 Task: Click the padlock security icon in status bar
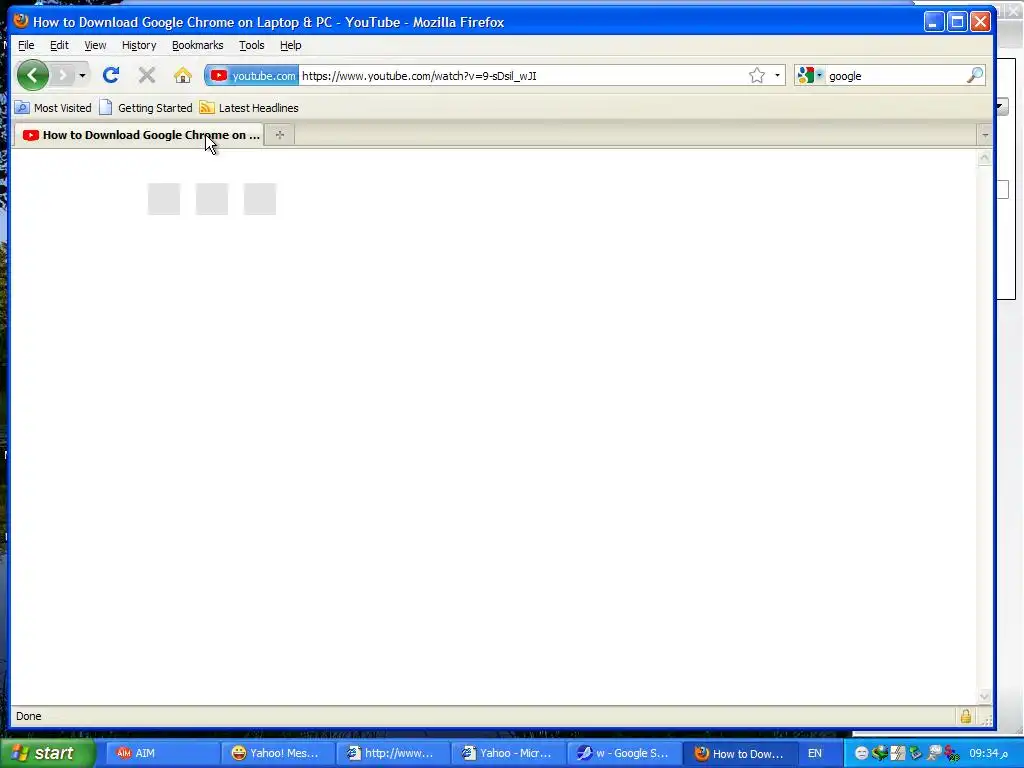click(966, 716)
